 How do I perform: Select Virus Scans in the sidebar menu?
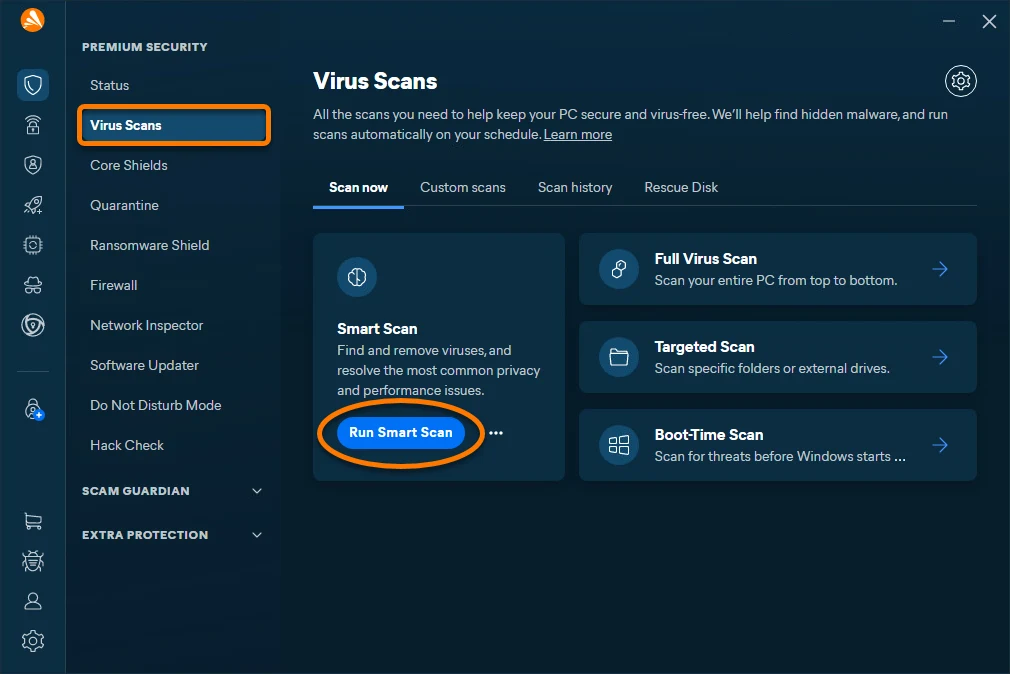[173, 125]
